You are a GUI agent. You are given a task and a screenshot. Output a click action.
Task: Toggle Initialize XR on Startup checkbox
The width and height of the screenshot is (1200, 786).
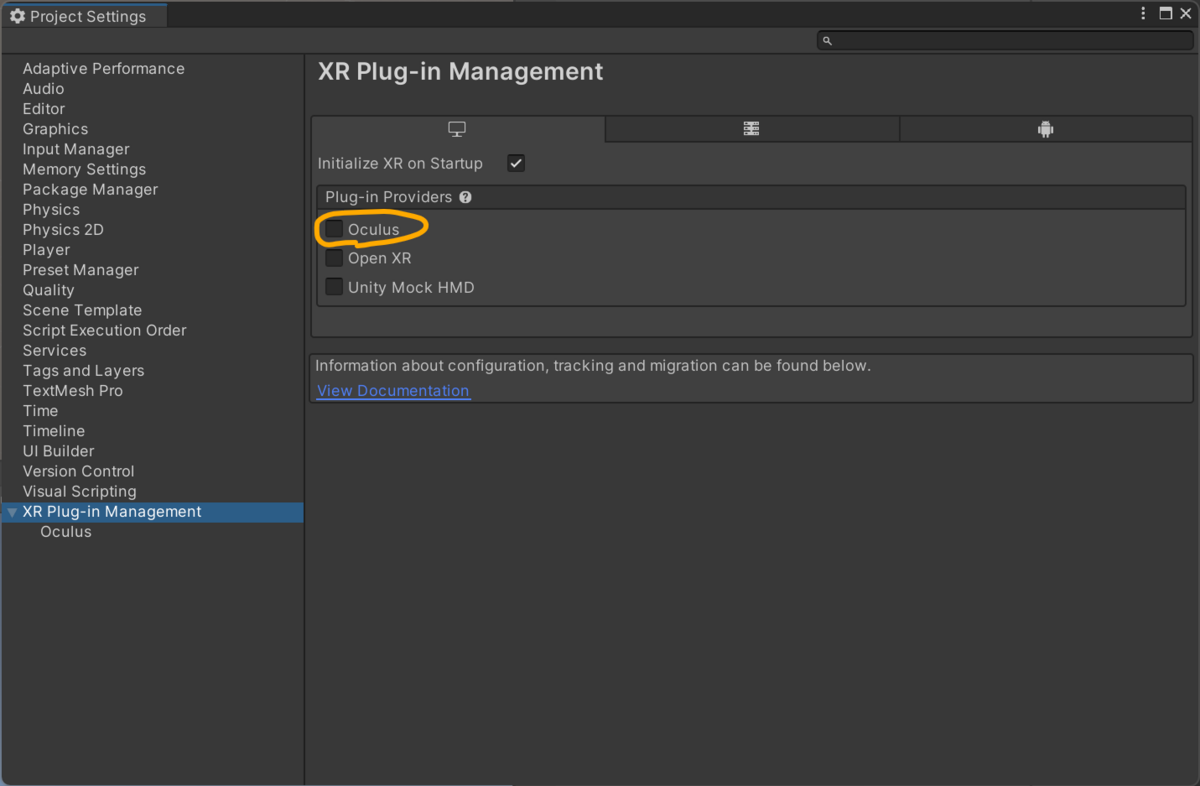click(x=516, y=163)
